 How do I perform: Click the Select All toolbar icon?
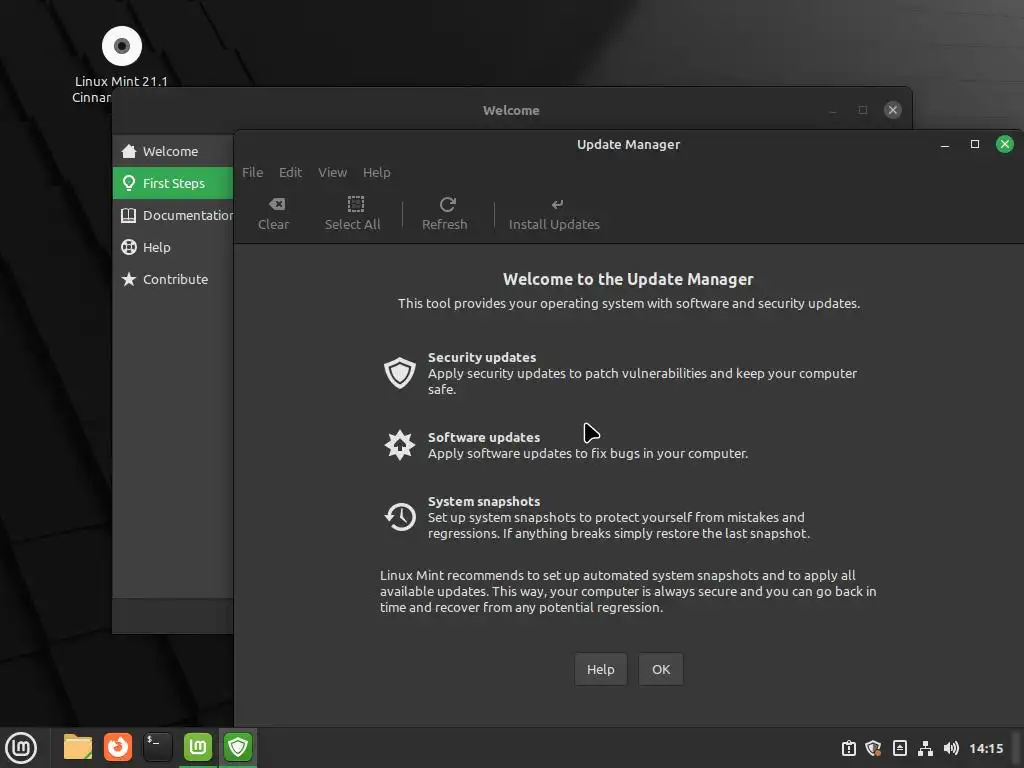355,204
